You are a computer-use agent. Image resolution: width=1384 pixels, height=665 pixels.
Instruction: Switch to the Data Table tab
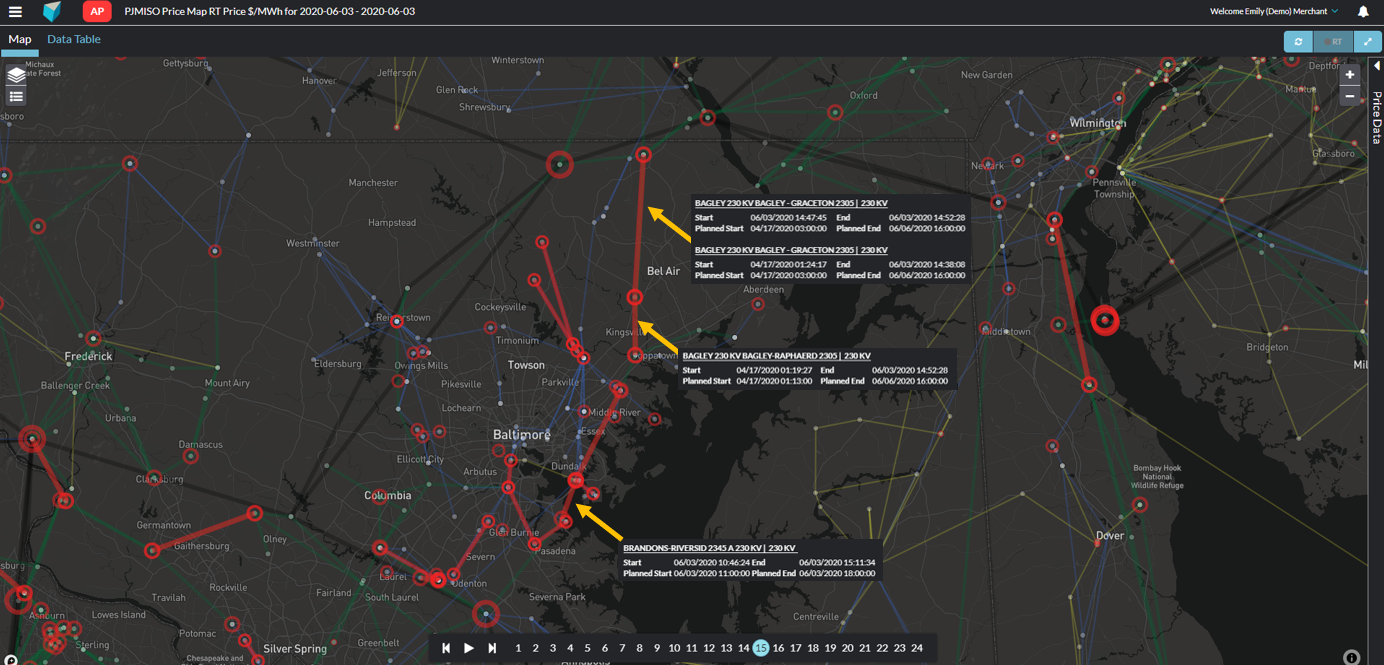click(74, 39)
